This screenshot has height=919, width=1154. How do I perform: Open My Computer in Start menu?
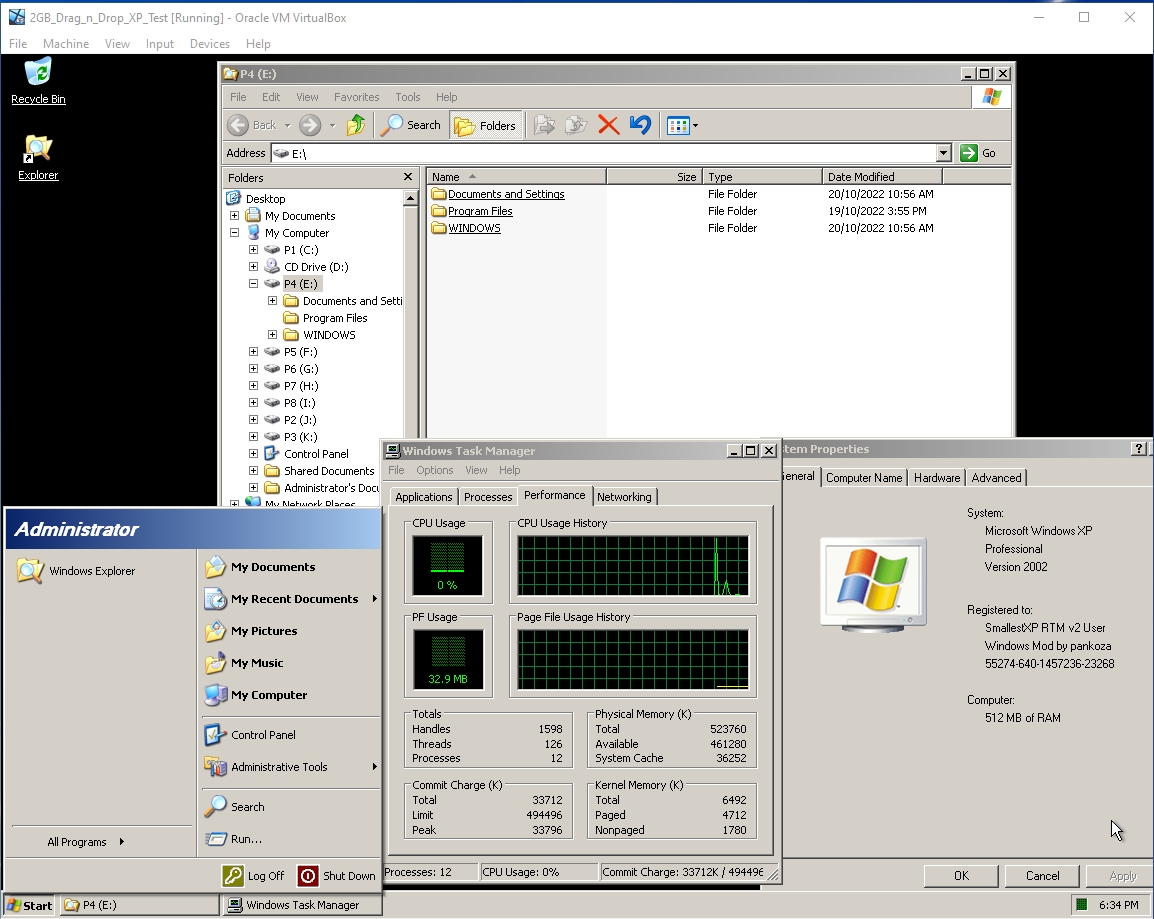click(x=291, y=695)
